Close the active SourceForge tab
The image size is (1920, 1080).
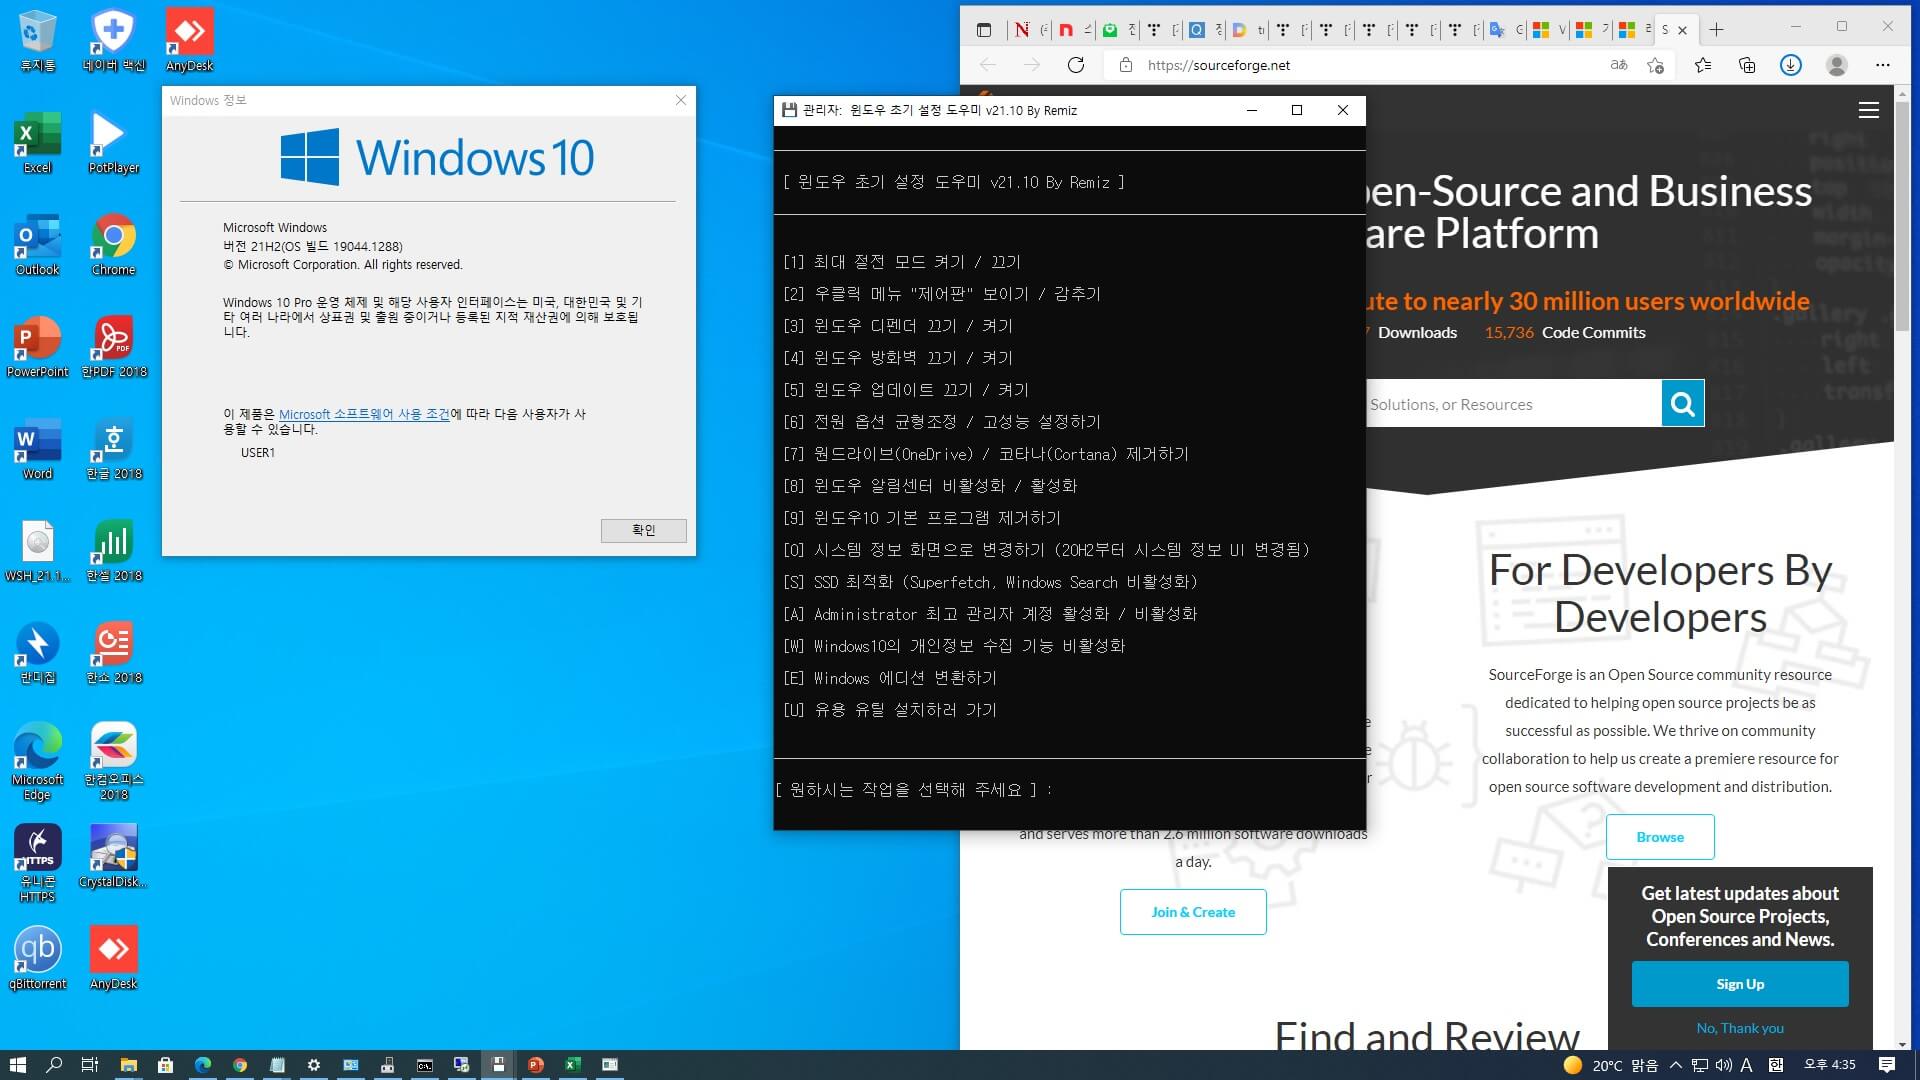pyautogui.click(x=1682, y=30)
